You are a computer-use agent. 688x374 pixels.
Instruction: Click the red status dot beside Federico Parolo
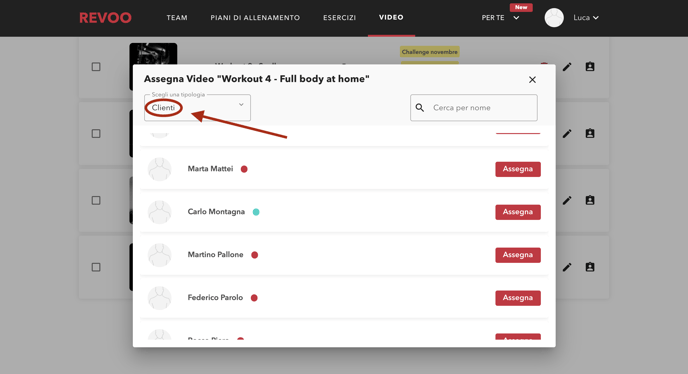(x=254, y=298)
